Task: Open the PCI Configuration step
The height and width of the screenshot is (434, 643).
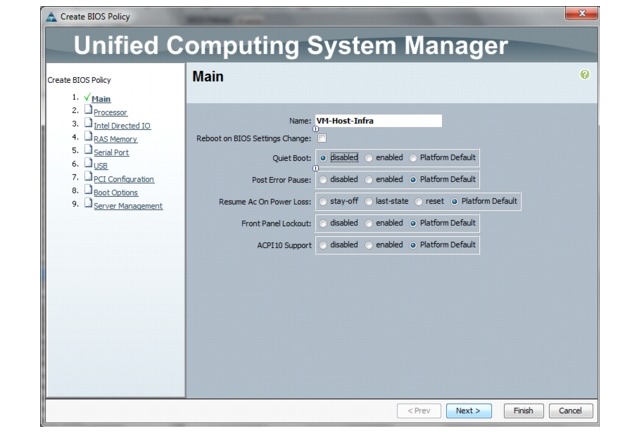Action: coord(124,179)
